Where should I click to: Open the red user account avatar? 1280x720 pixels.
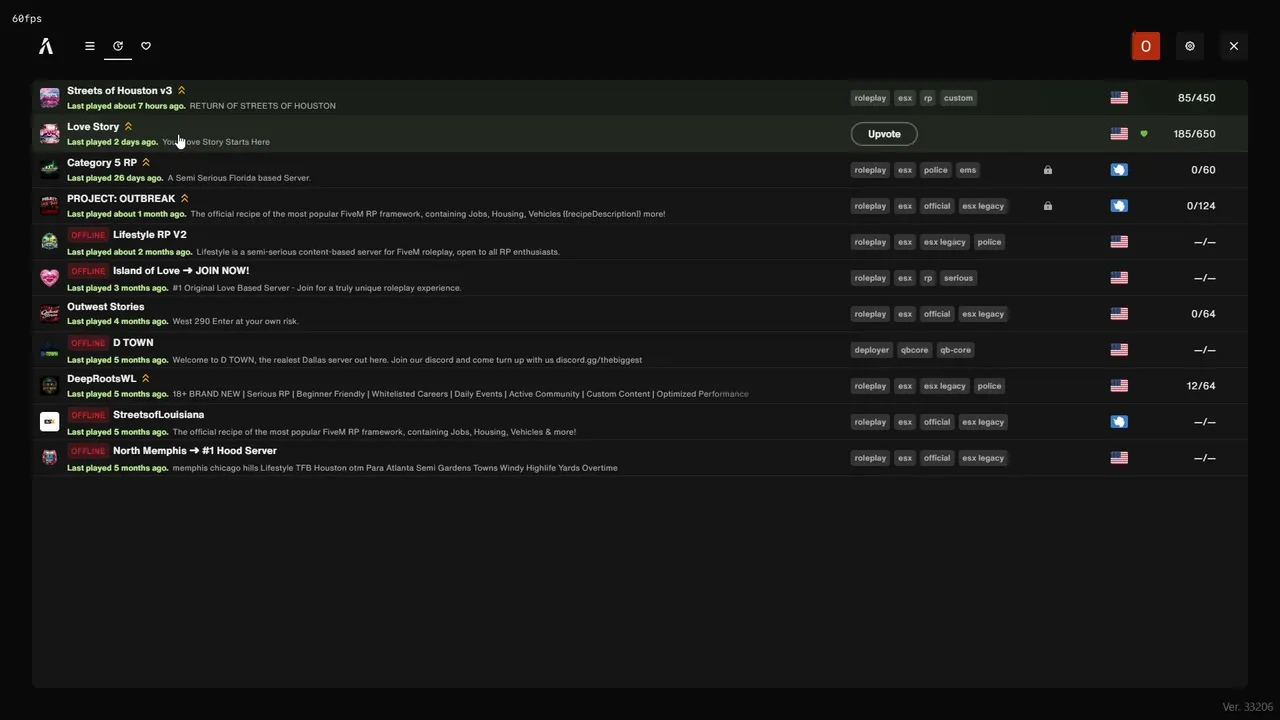click(1146, 46)
